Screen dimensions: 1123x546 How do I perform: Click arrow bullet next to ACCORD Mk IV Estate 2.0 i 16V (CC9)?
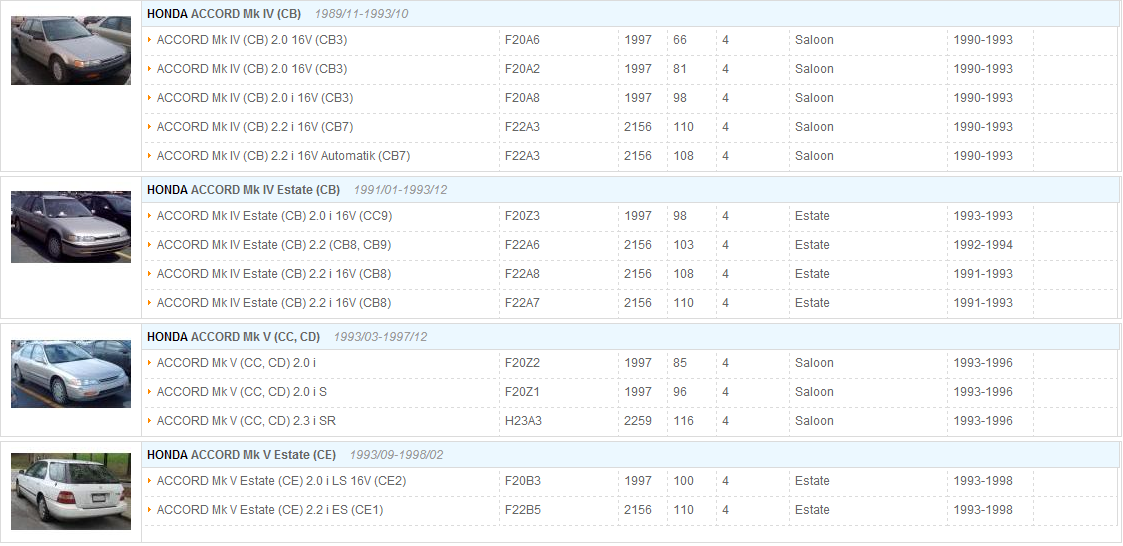150,216
